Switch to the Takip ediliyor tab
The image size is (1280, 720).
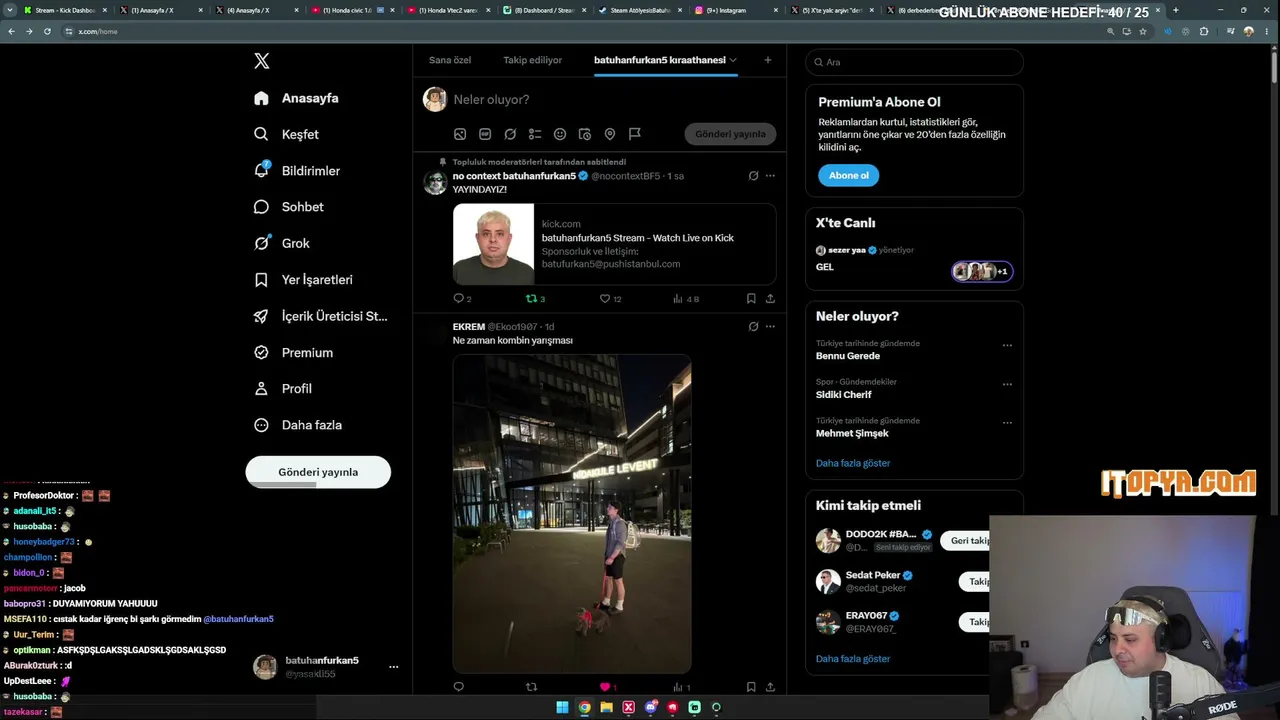tap(532, 60)
